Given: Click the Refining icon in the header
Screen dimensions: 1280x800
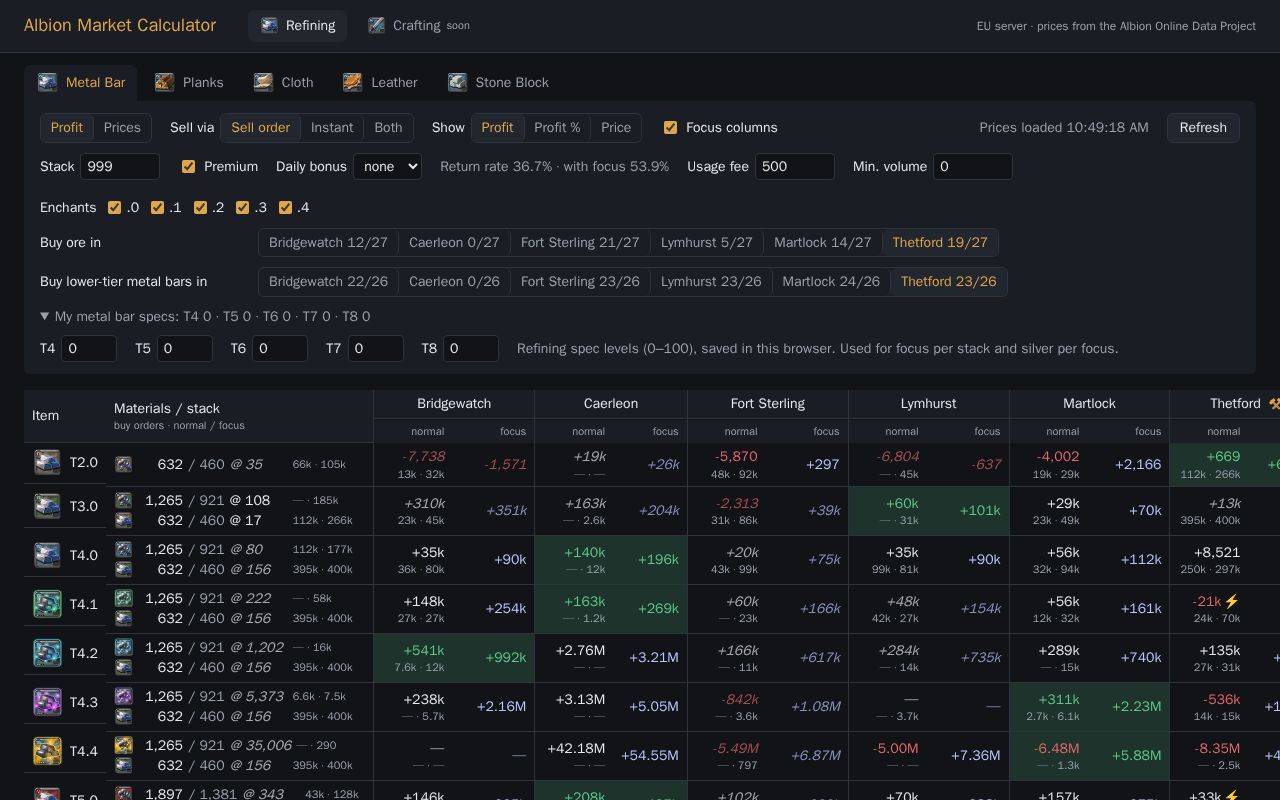Looking at the screenshot, I should point(269,25).
